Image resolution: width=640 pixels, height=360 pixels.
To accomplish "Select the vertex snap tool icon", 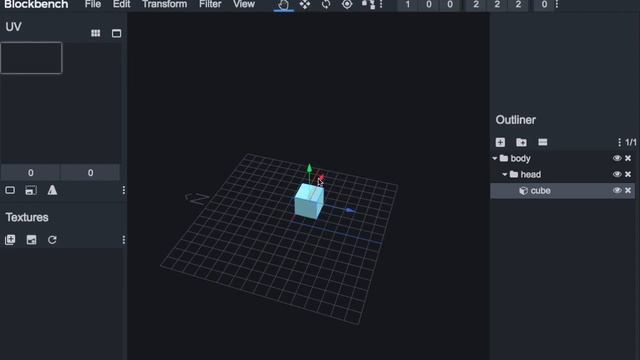I will coord(368,4).
